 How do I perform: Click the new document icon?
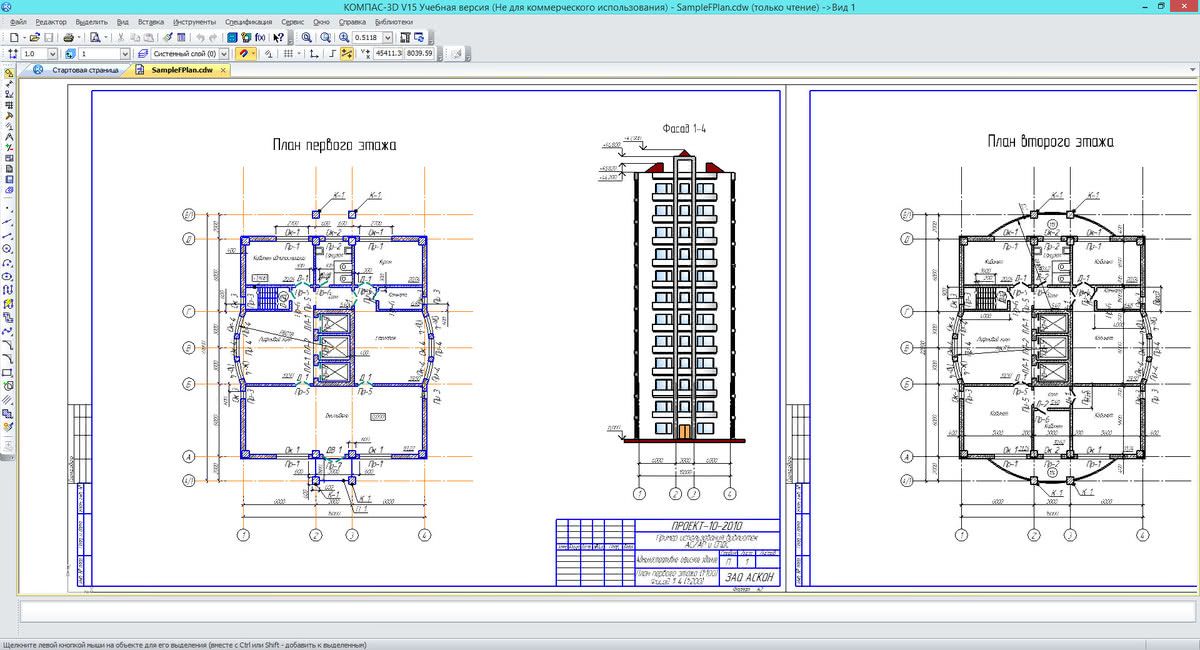coord(14,37)
